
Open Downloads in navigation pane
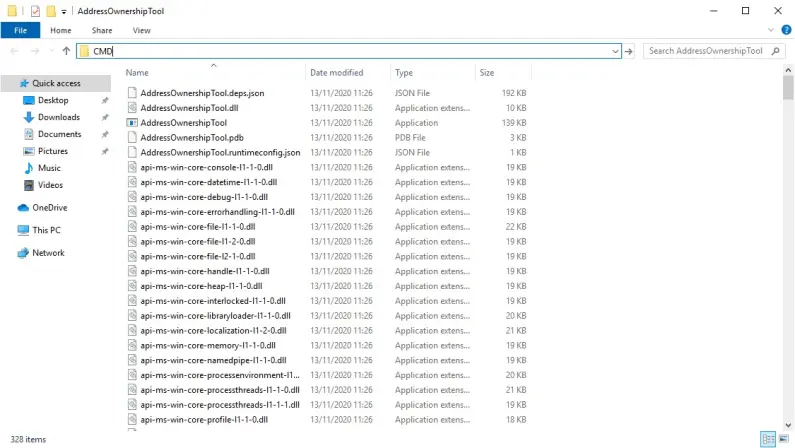[x=59, y=117]
